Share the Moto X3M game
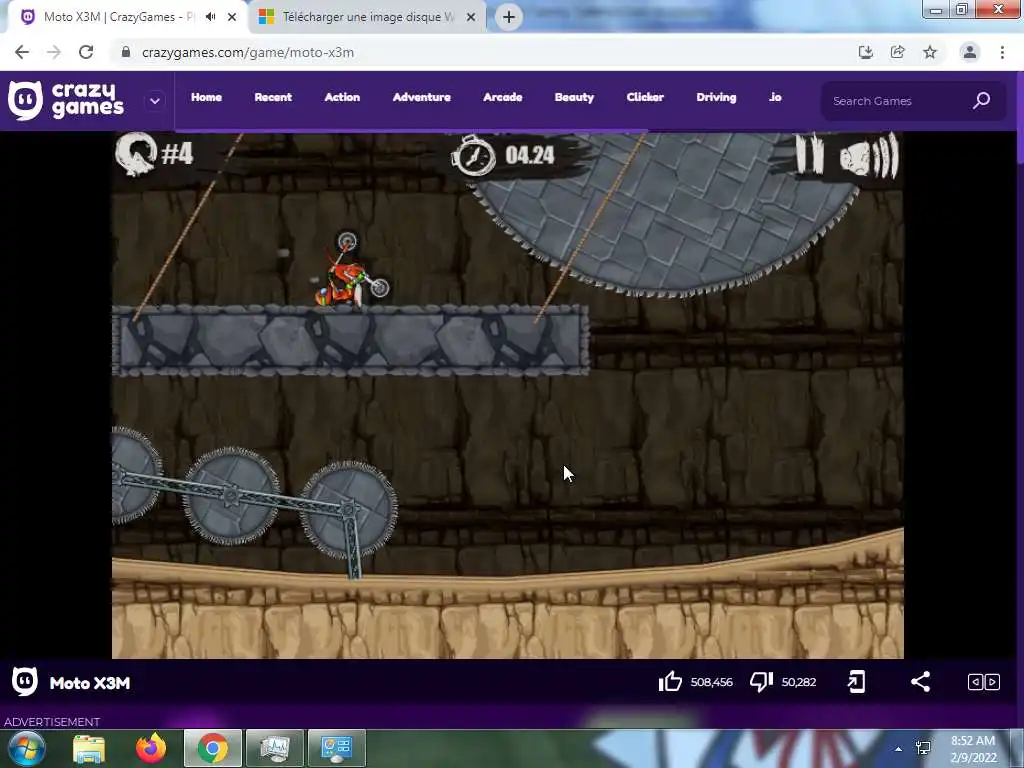Image resolution: width=1024 pixels, height=768 pixels. coord(920,682)
